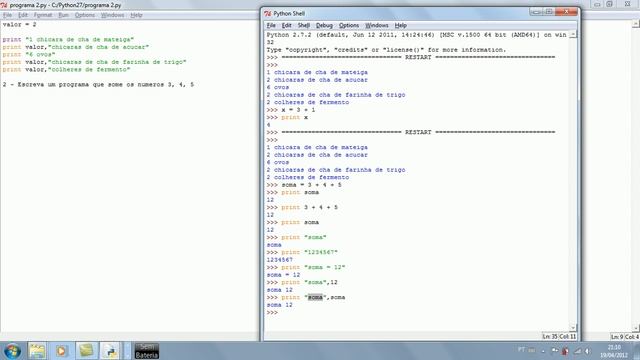Show hidden system tray icons

point(543,351)
